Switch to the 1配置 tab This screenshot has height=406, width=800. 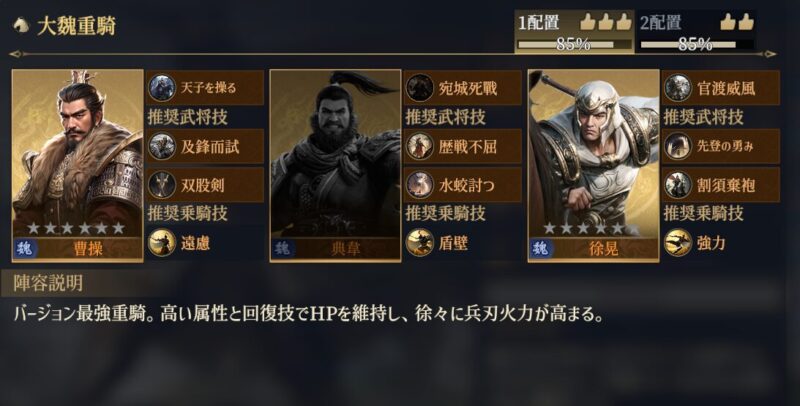574,32
